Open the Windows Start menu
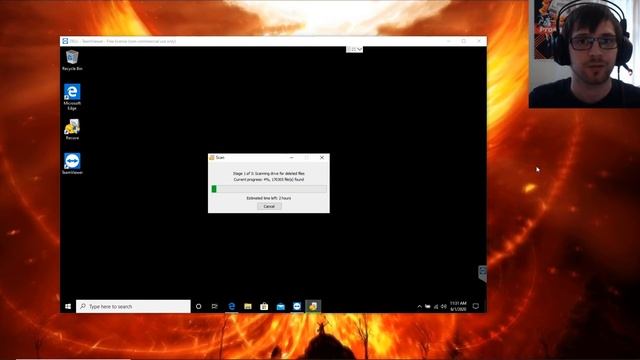Viewport: 640px width, 360px height. (68, 306)
